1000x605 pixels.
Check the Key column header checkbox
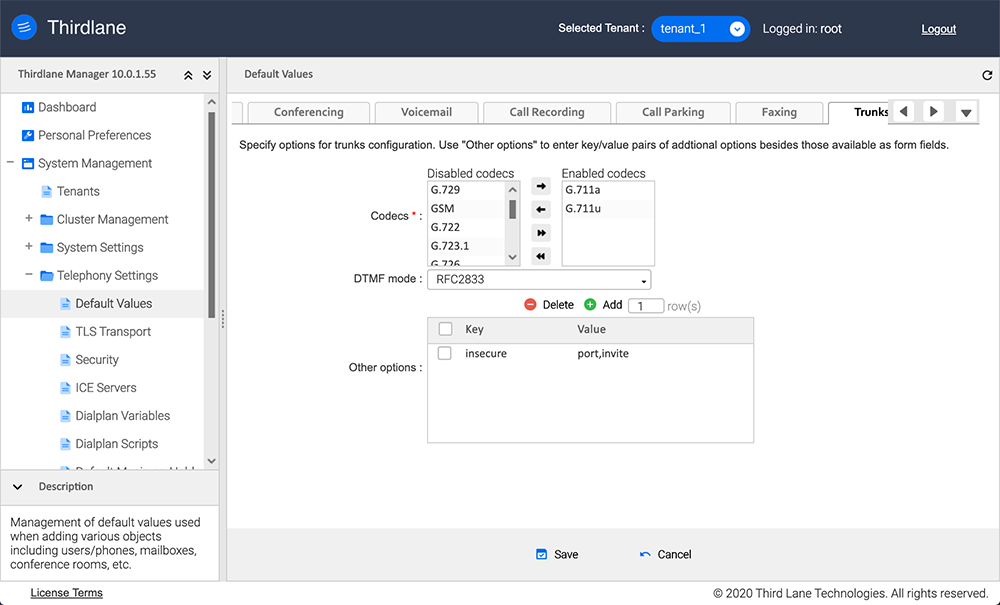(x=445, y=329)
